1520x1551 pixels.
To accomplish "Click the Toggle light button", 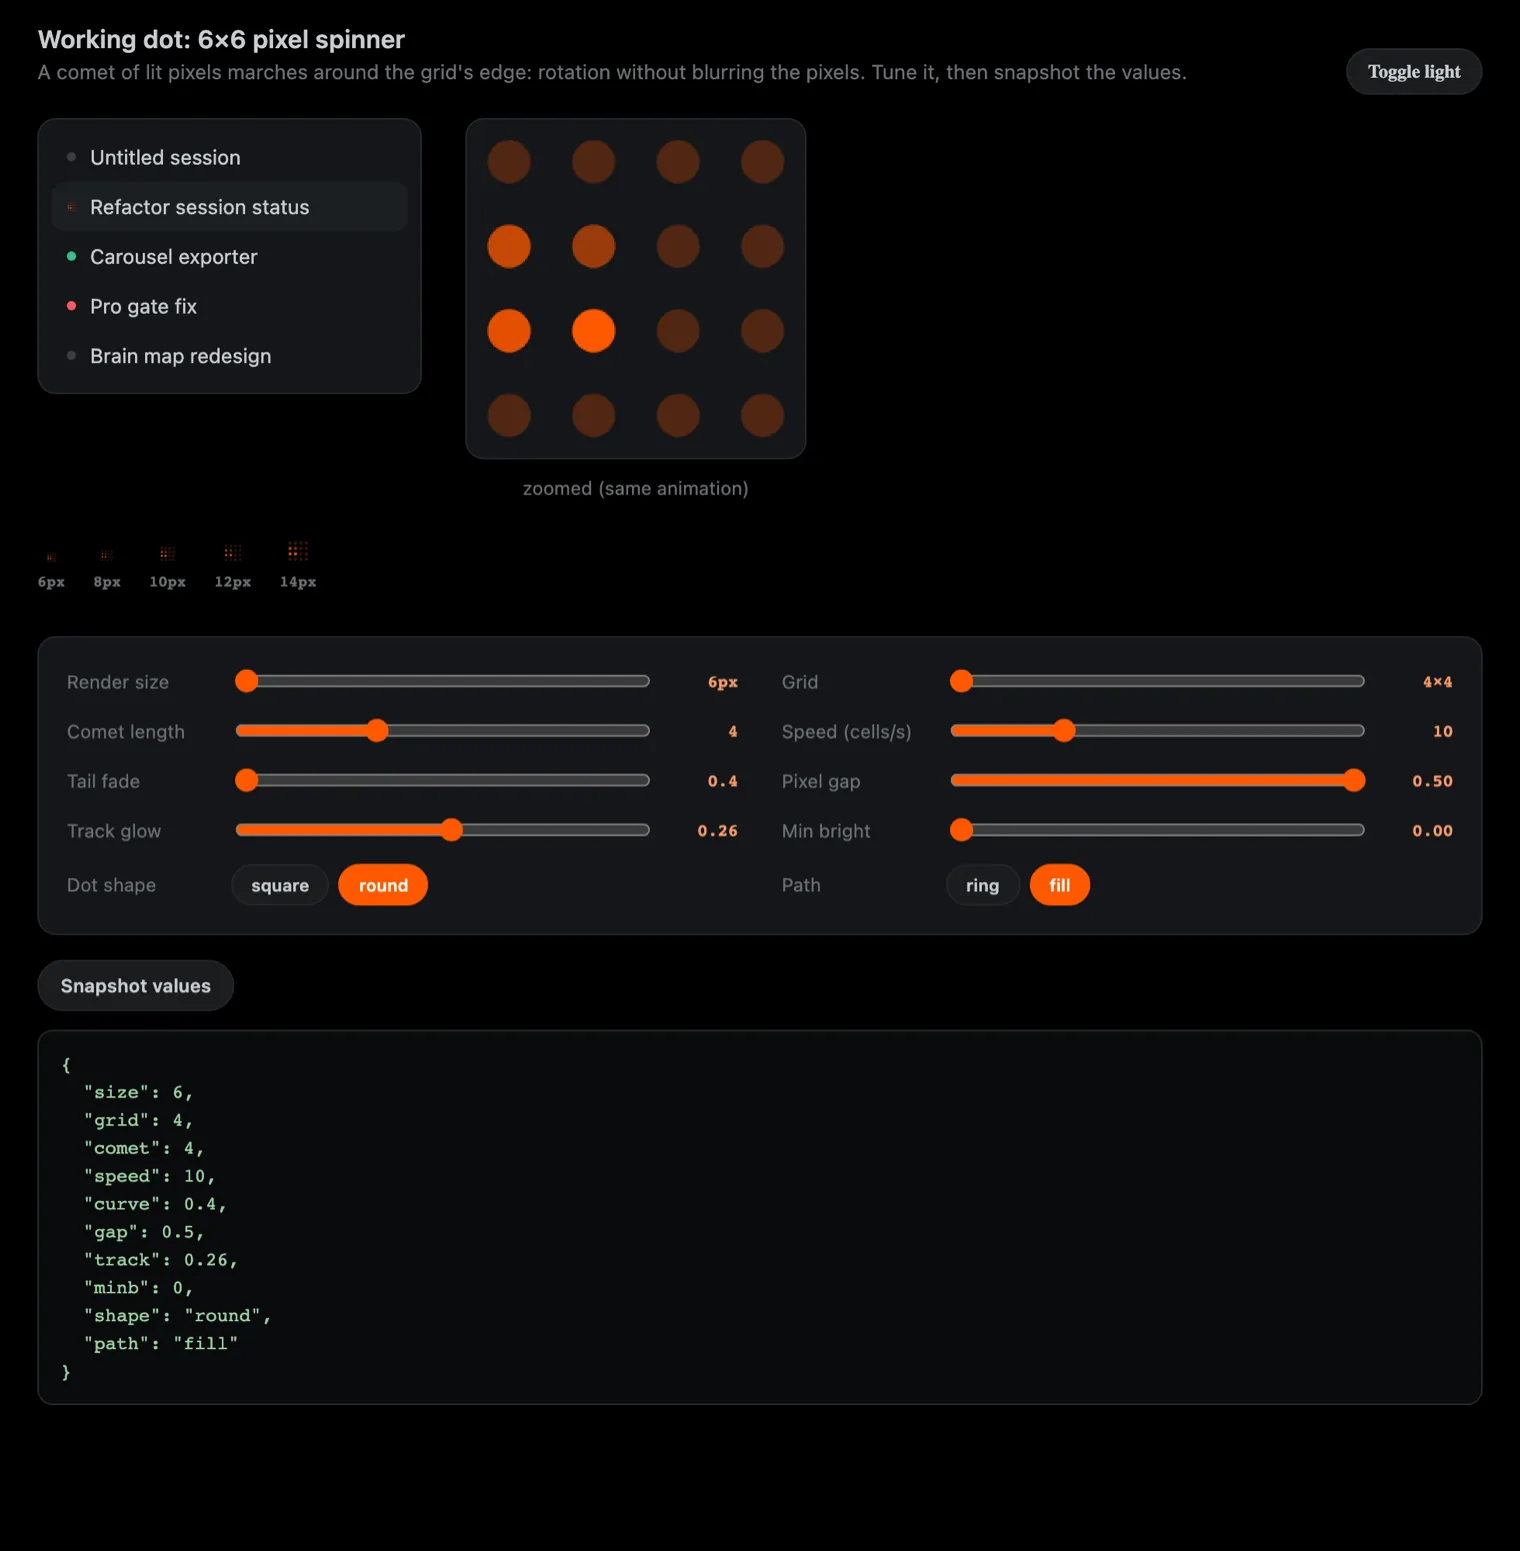I will click(x=1414, y=72).
